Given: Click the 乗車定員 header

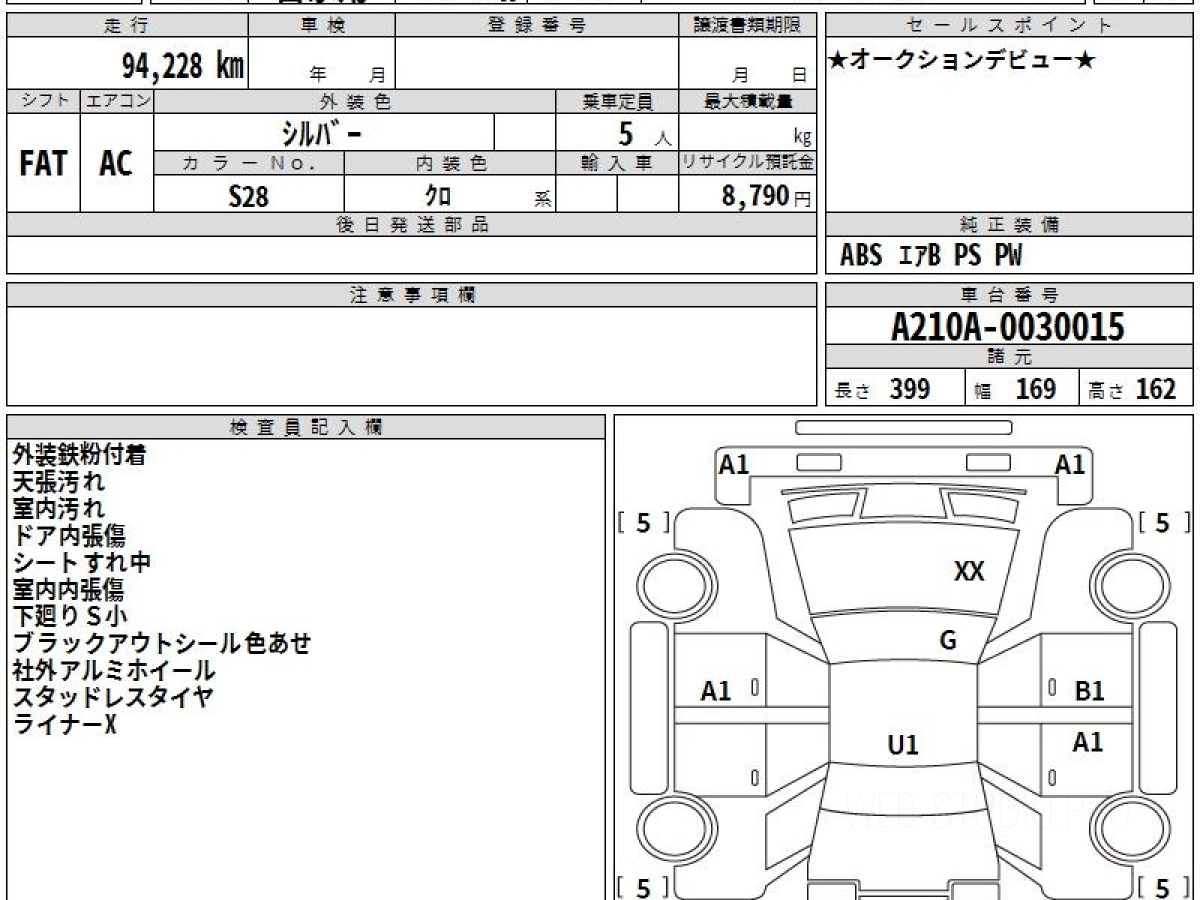Looking at the screenshot, I should point(617,101).
